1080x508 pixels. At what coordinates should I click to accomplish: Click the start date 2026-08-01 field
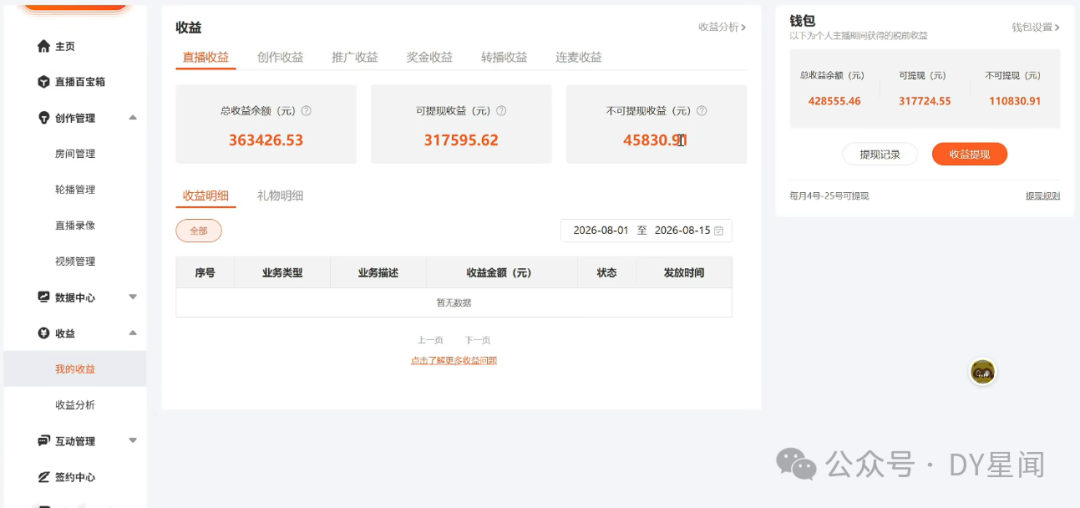601,231
